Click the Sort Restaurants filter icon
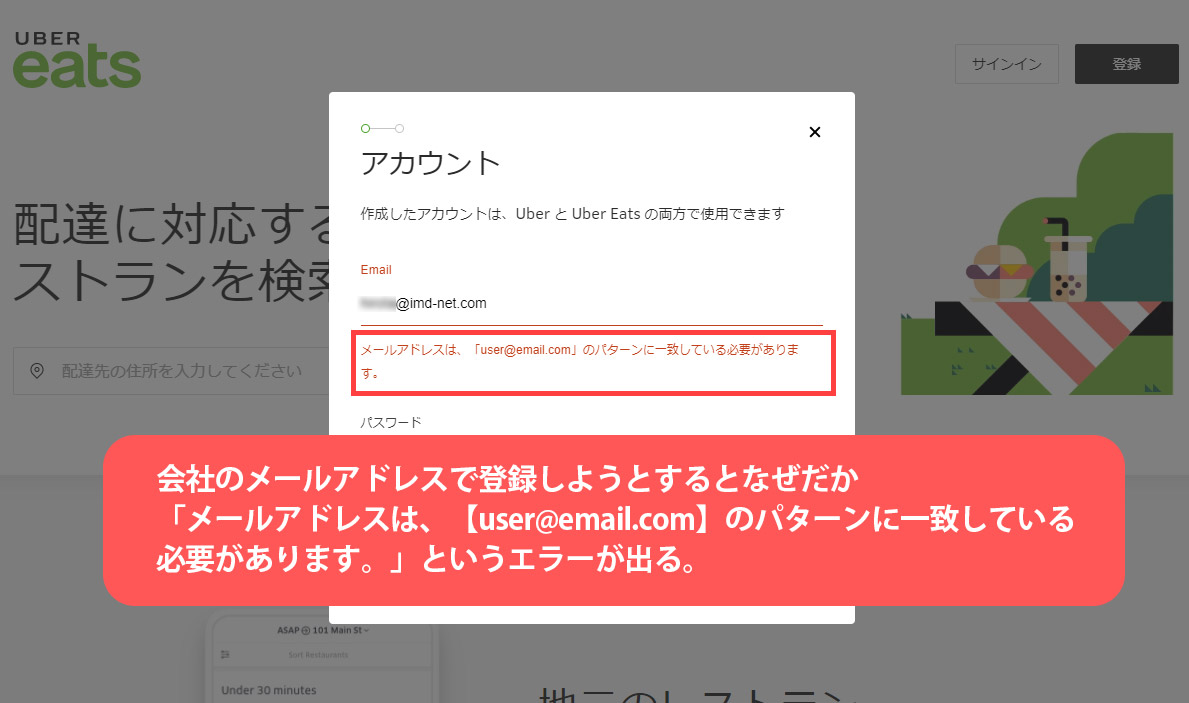 (x=225, y=654)
